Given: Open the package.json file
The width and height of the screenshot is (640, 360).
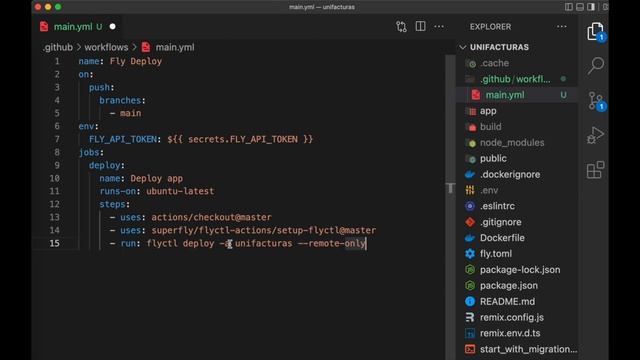Looking at the screenshot, I should tap(509, 286).
